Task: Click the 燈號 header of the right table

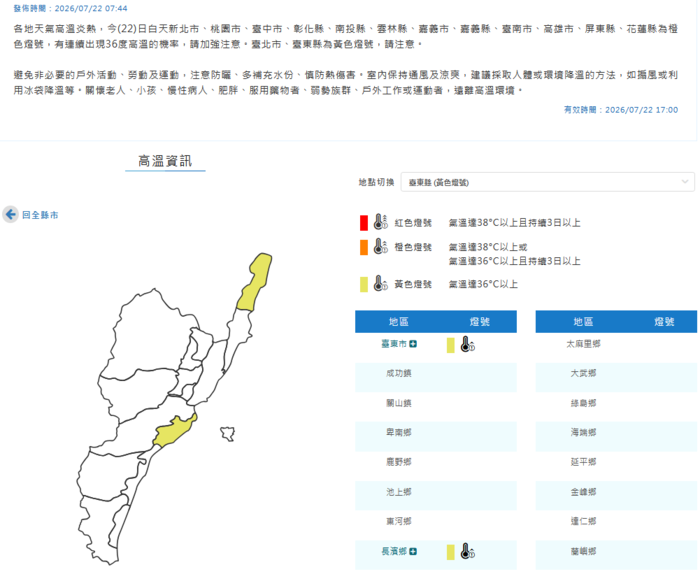Action: coord(664,322)
